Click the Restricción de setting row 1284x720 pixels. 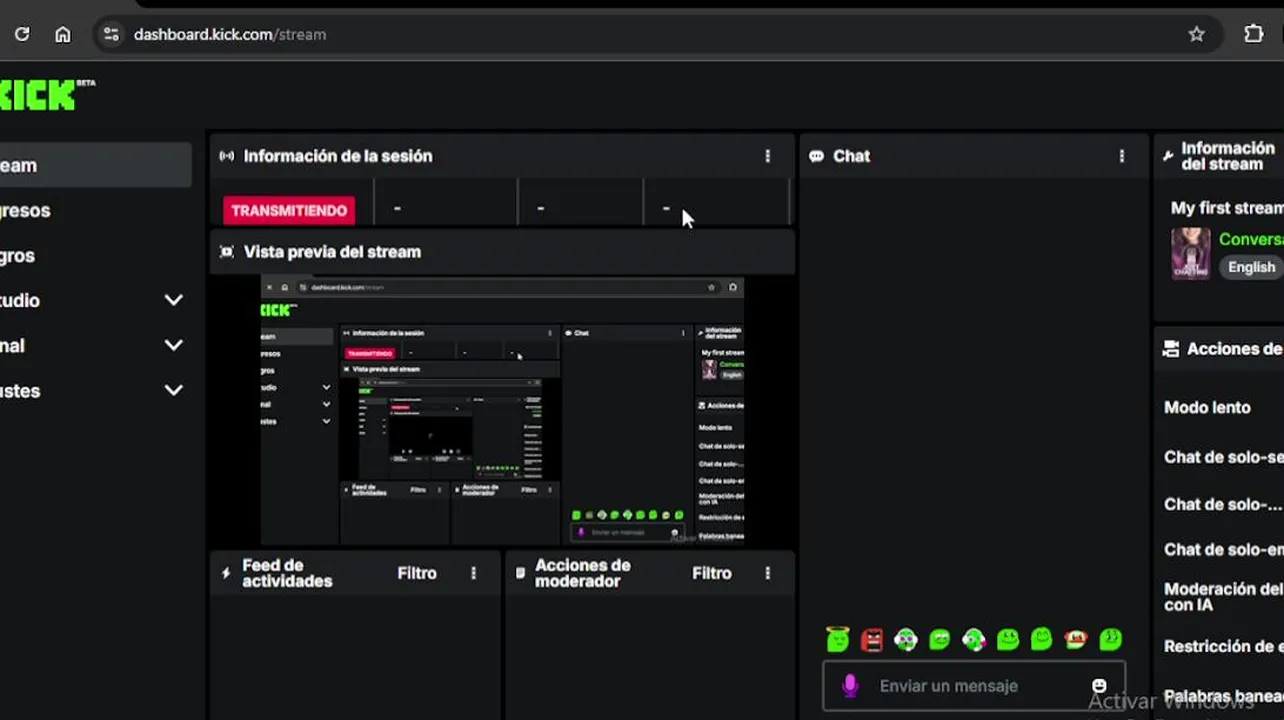[x=1223, y=646]
